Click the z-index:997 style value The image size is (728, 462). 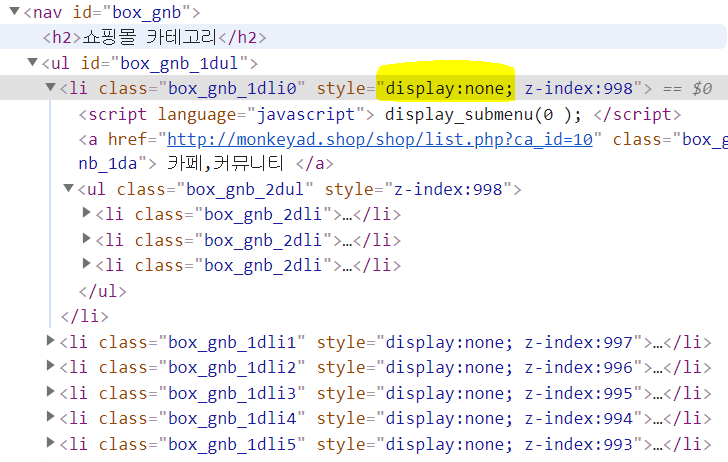(x=579, y=343)
